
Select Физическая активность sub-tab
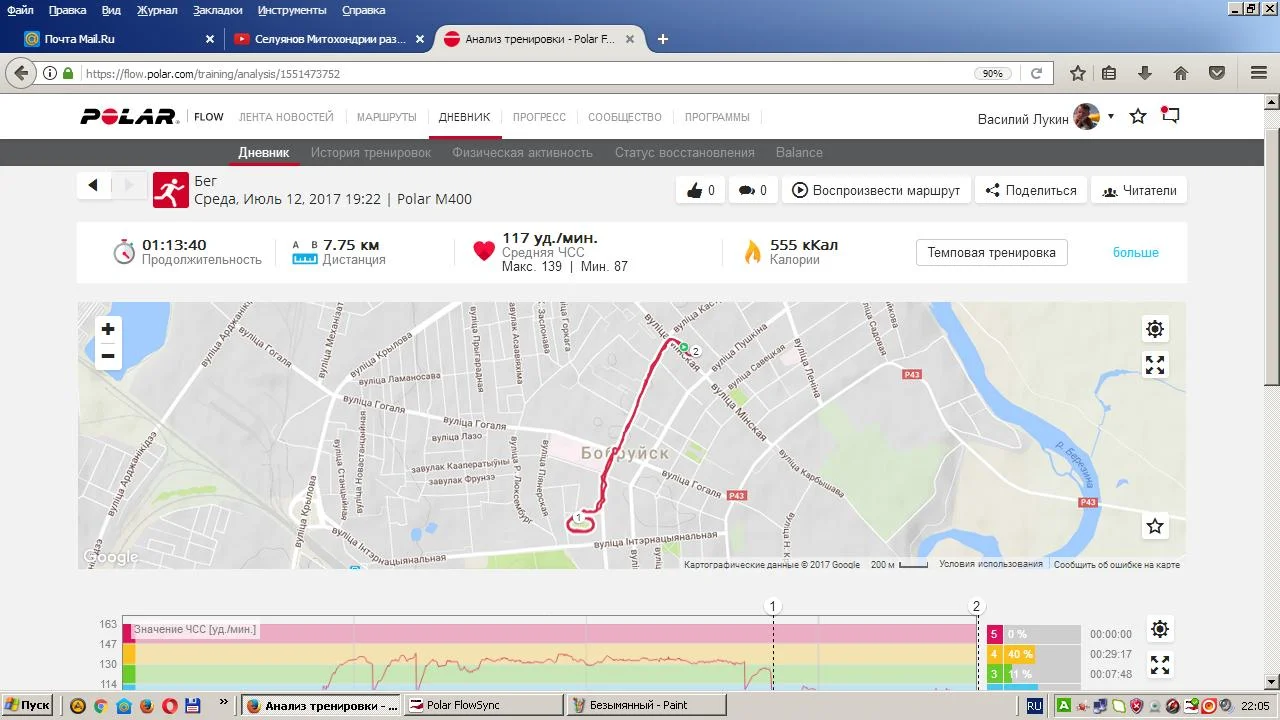click(x=522, y=152)
